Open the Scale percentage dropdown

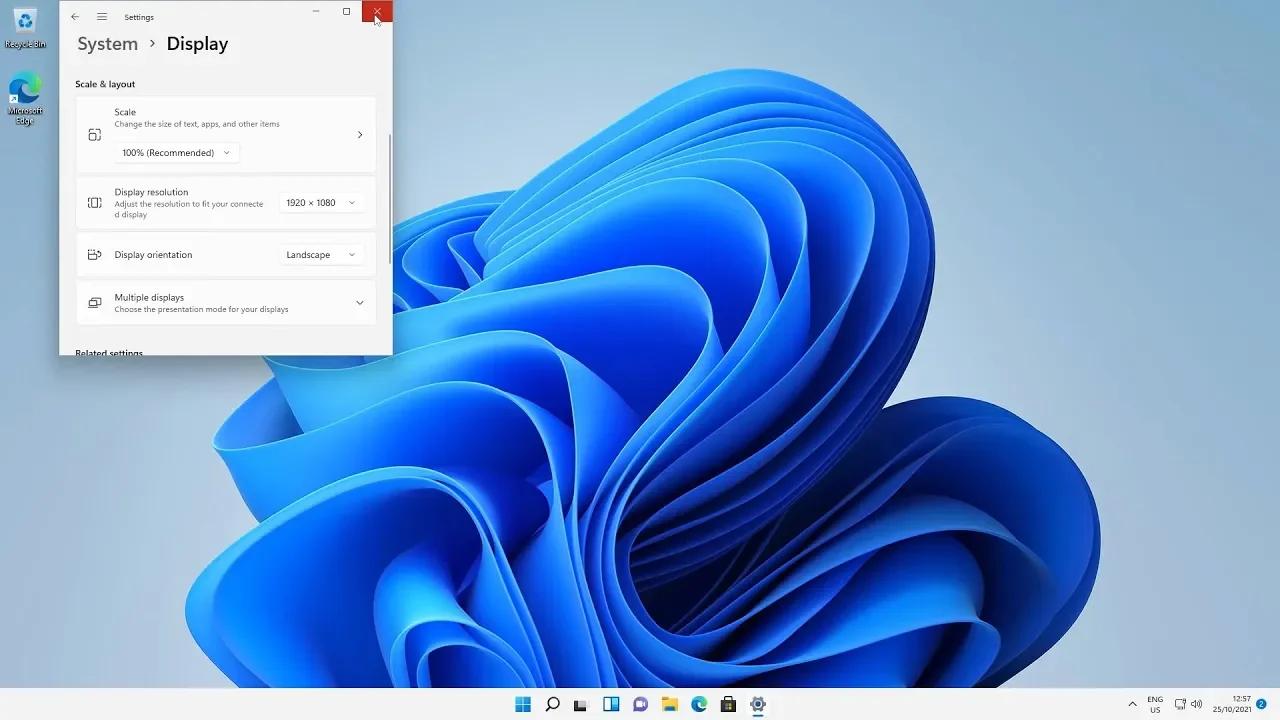(x=177, y=152)
